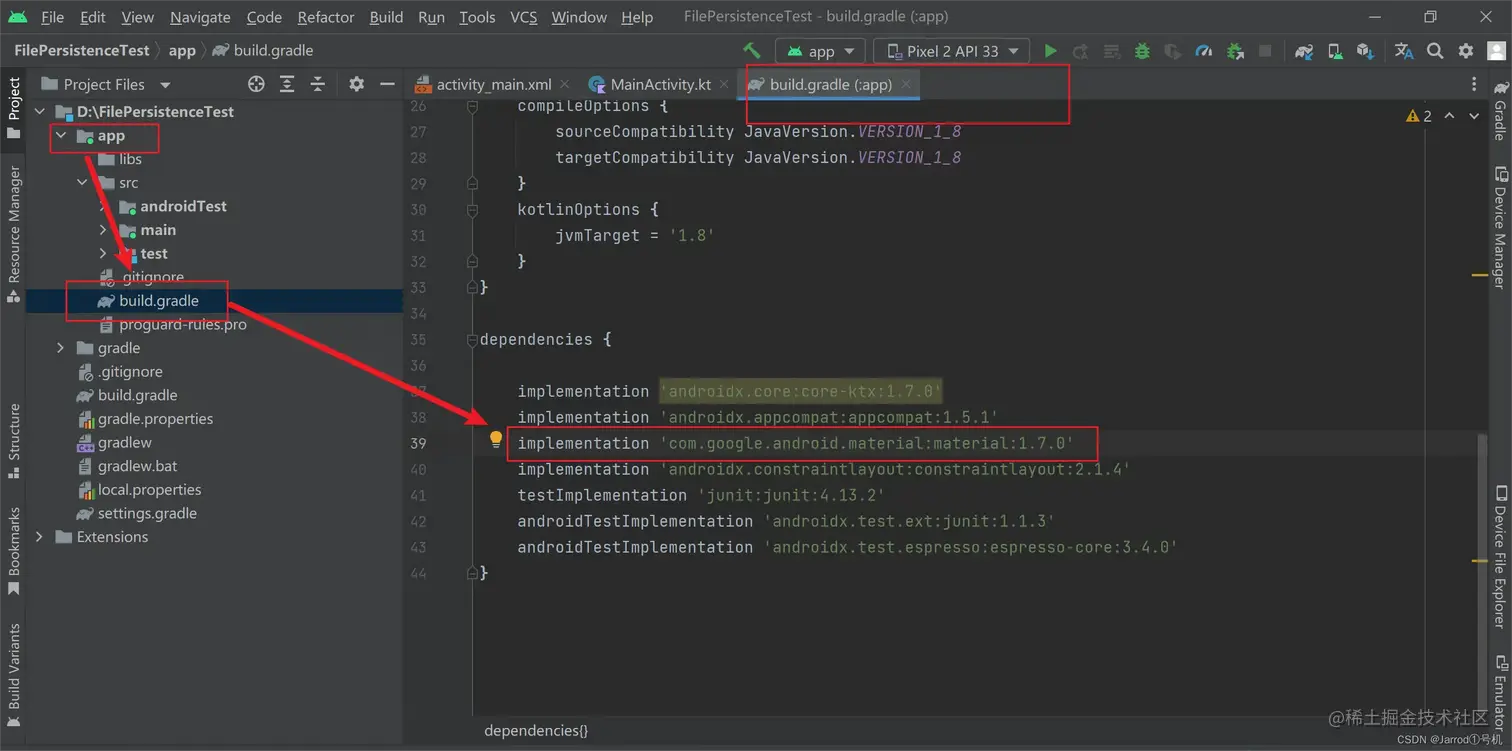1512x751 pixels.
Task: Click the user account avatar icon
Action: pos(1496,51)
